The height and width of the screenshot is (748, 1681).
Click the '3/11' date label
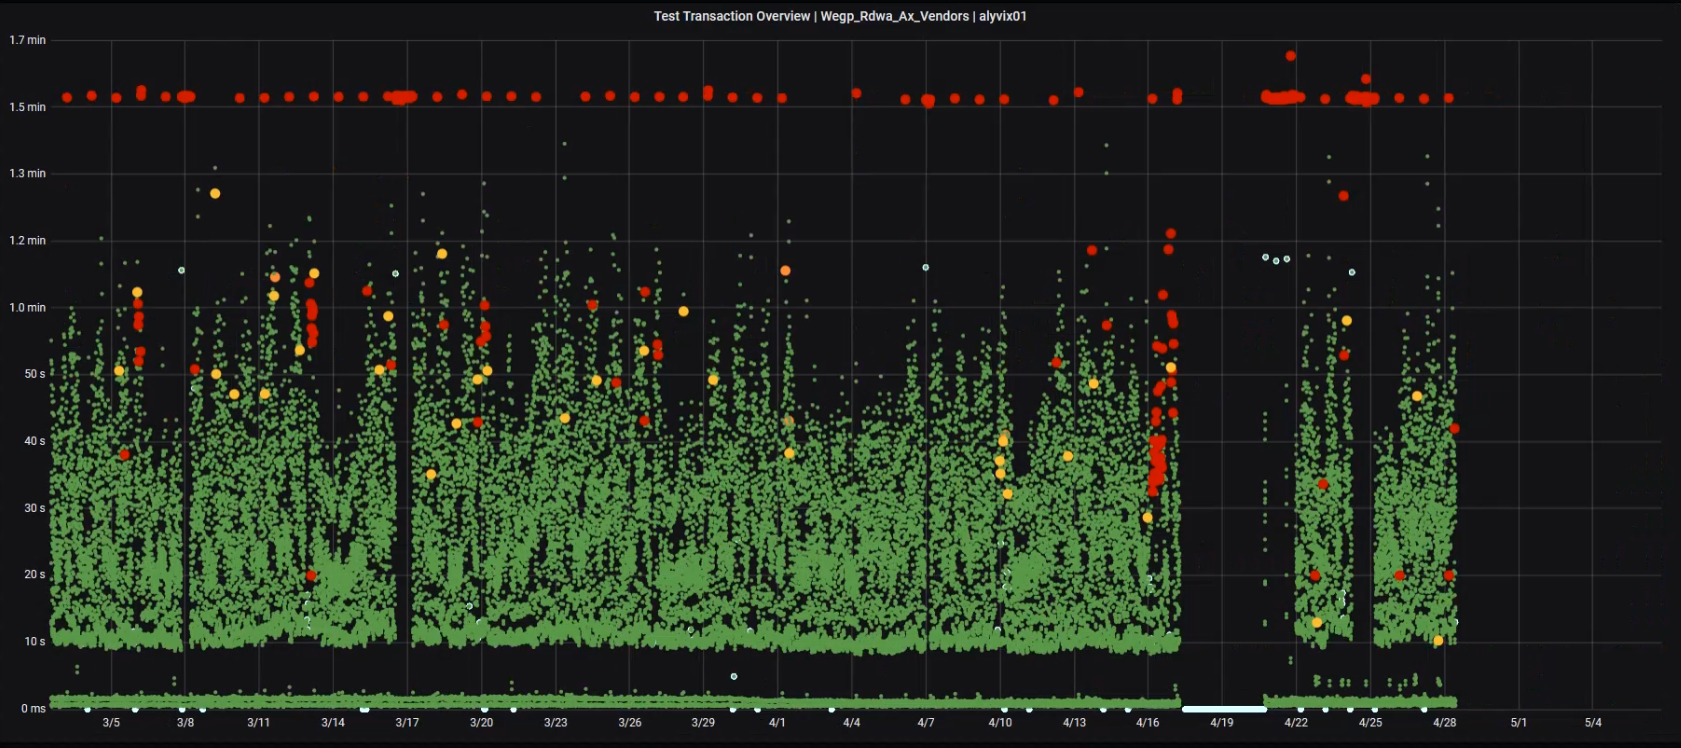tap(259, 722)
